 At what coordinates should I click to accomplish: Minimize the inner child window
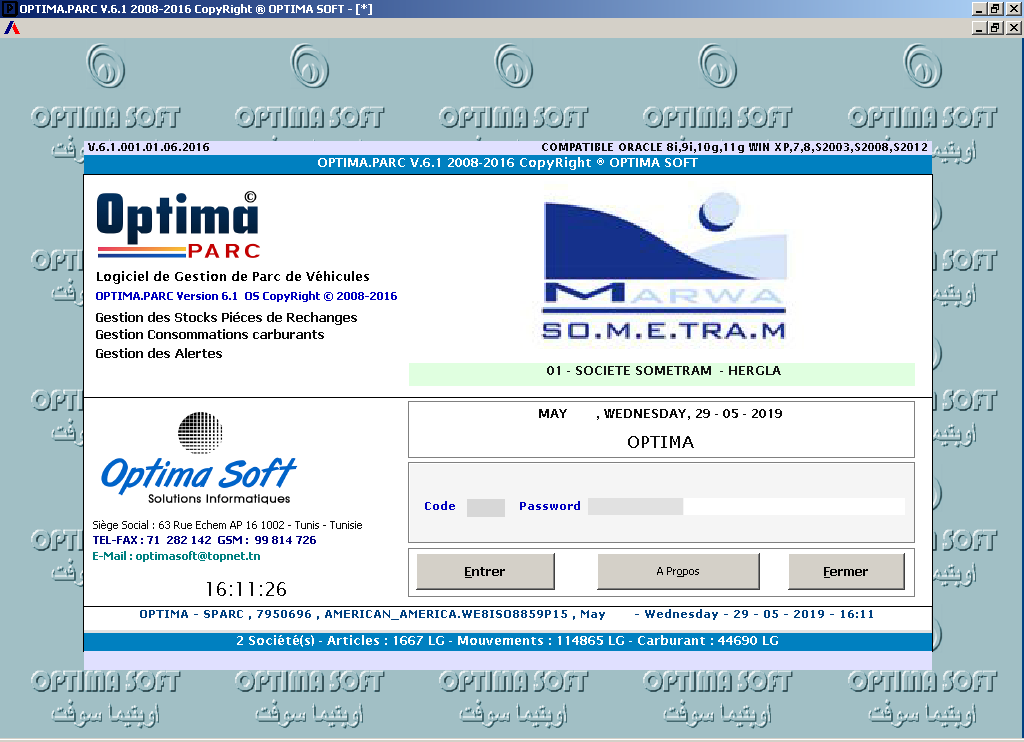tap(978, 27)
